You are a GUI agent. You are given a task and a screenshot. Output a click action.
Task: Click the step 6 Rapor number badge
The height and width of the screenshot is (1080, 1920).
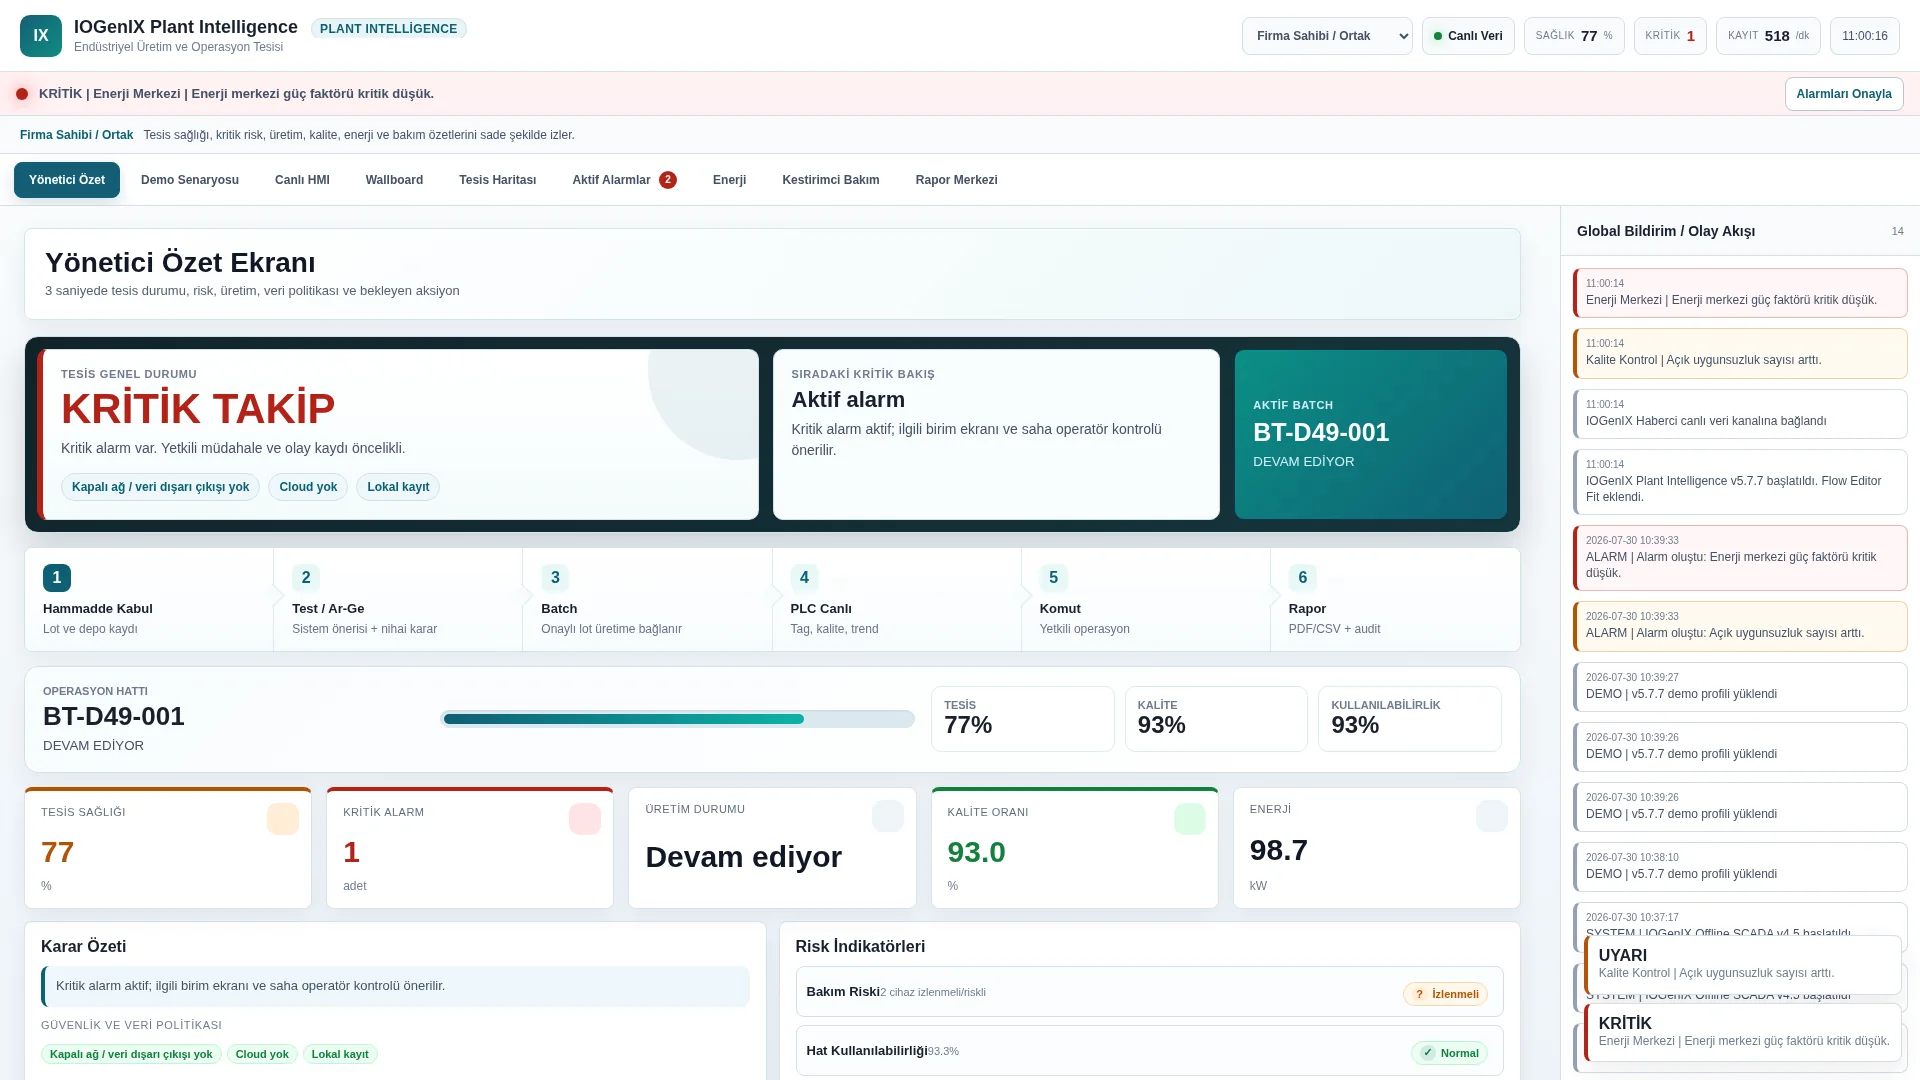1302,578
